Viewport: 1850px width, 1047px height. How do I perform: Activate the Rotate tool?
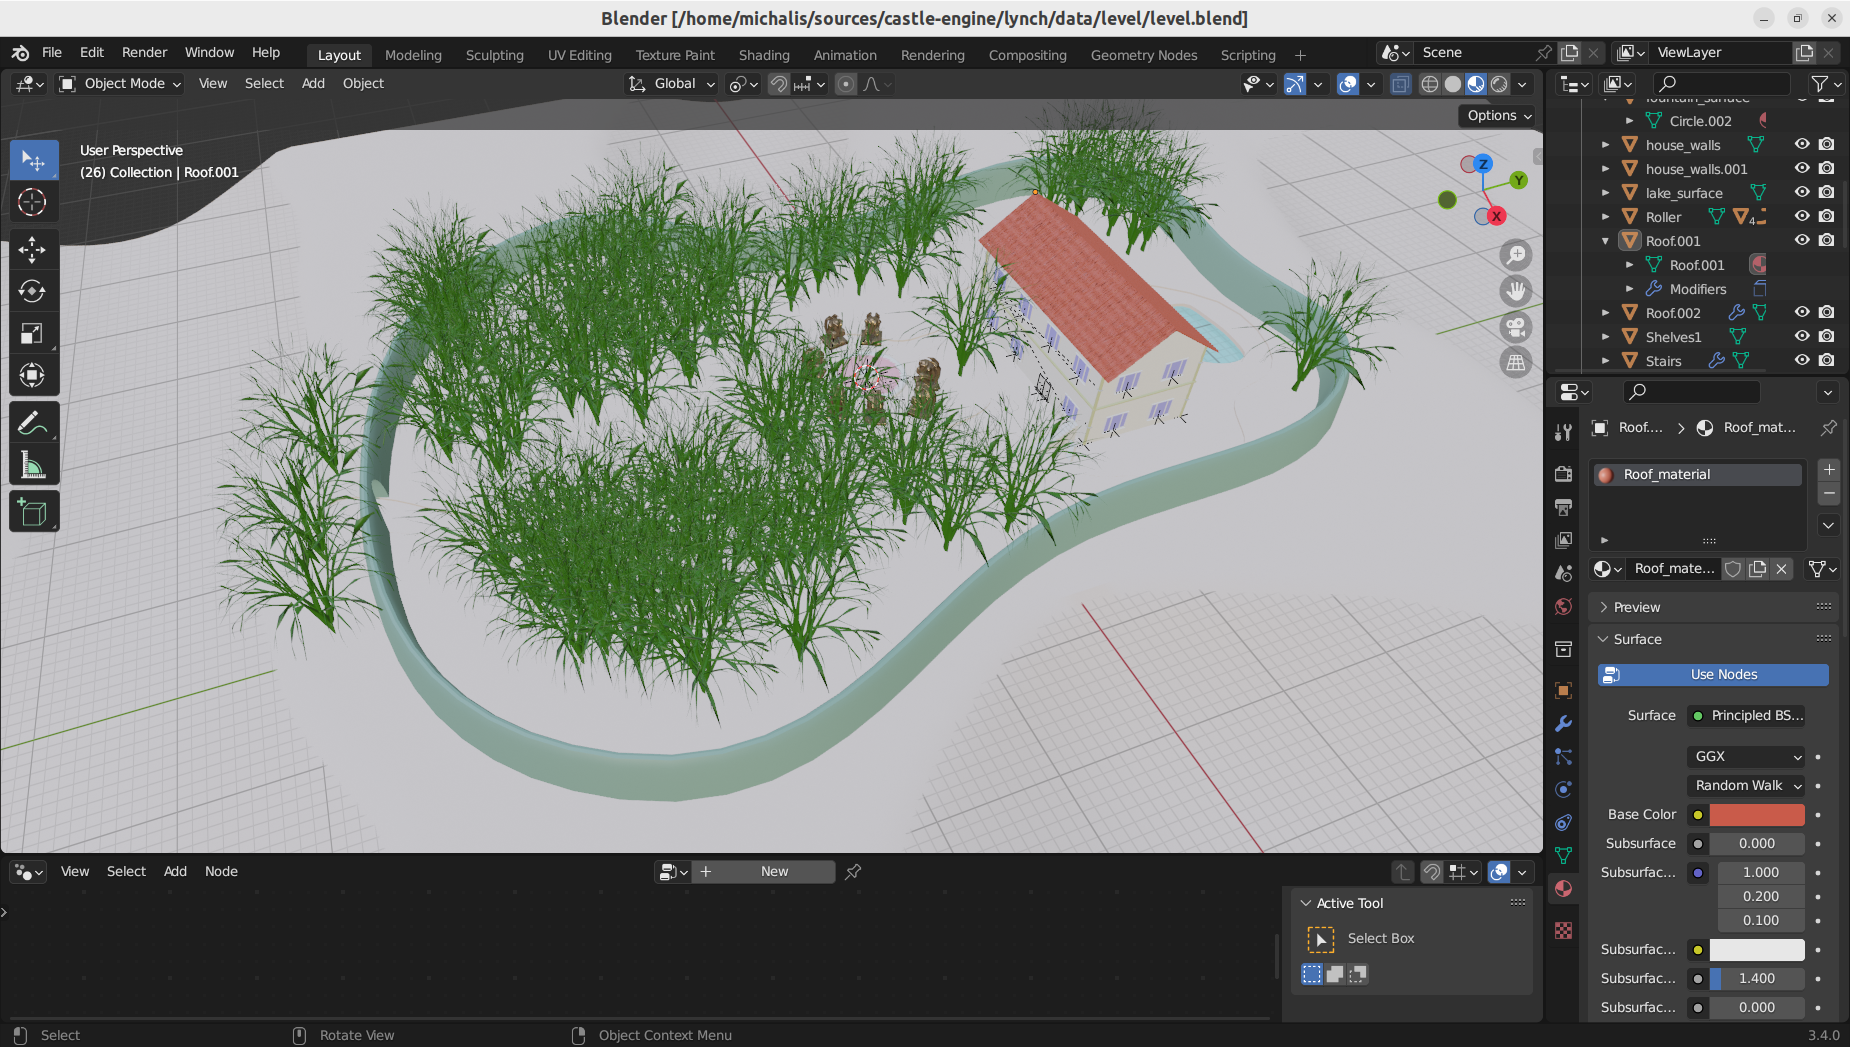(34, 291)
